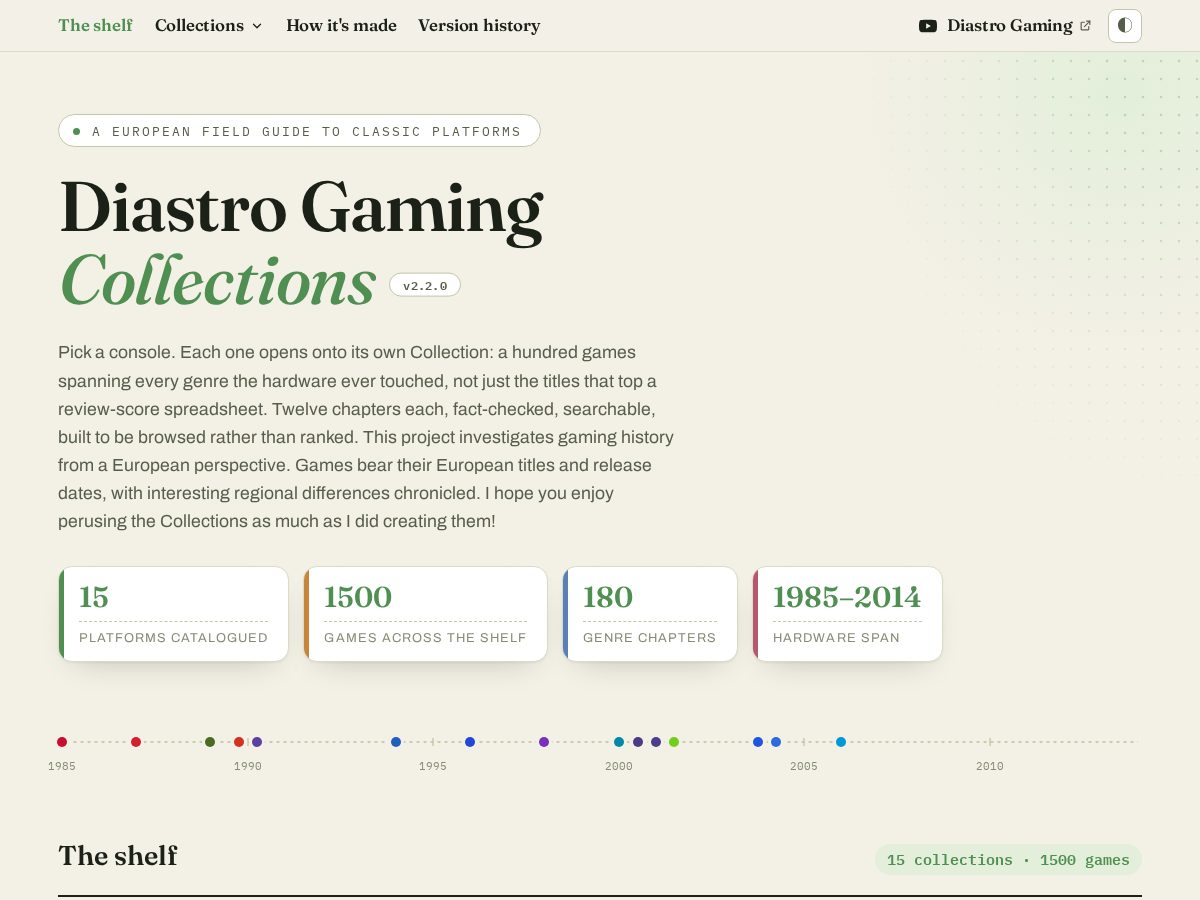Click the Diastro Gaming main heading
The image size is (1200, 900).
click(301, 209)
